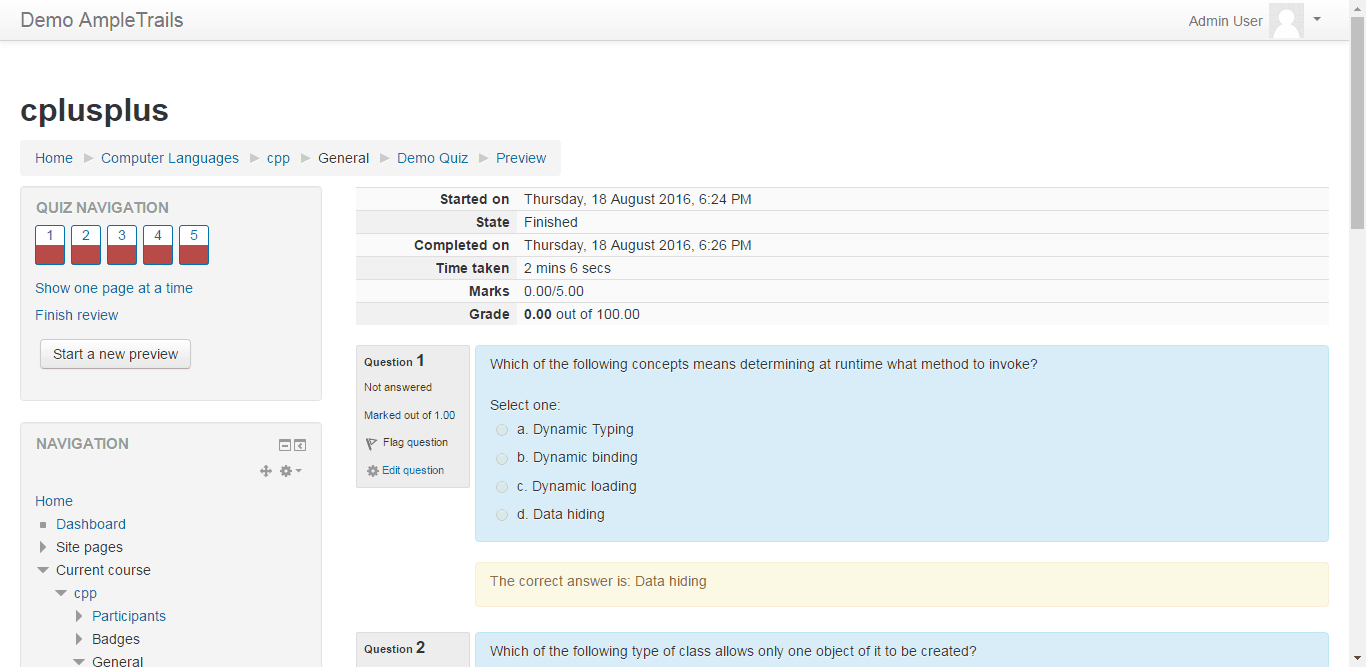Viewport: 1366px width, 667px height.
Task: Click the Finish review link
Action: click(x=76, y=315)
